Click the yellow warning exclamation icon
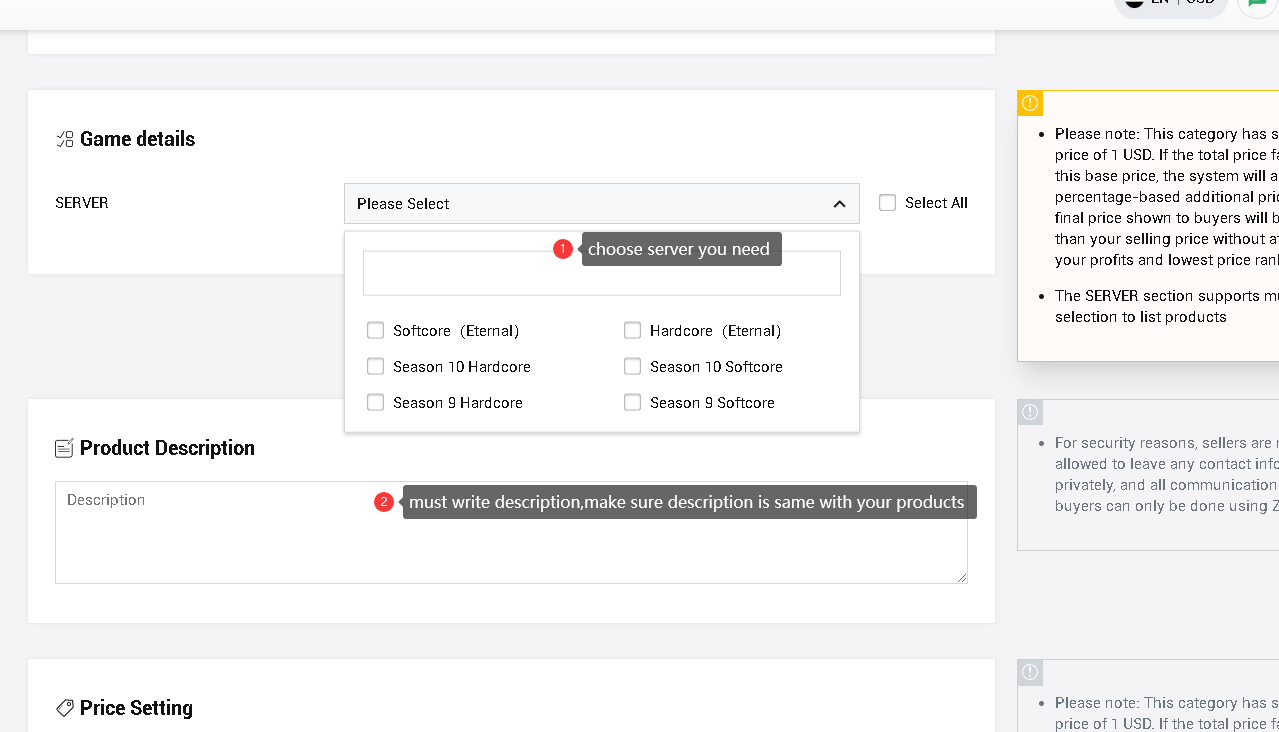 [1030, 103]
